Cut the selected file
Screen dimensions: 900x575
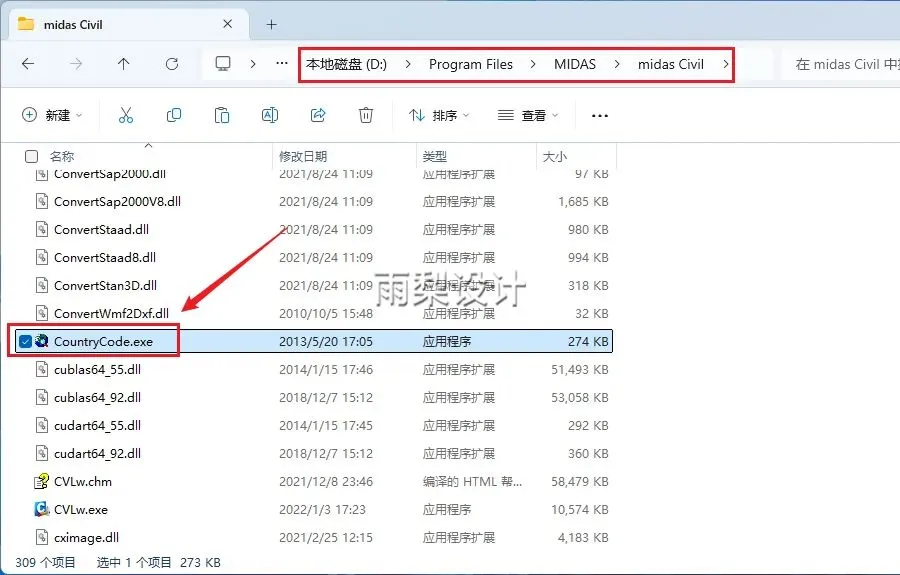point(126,115)
